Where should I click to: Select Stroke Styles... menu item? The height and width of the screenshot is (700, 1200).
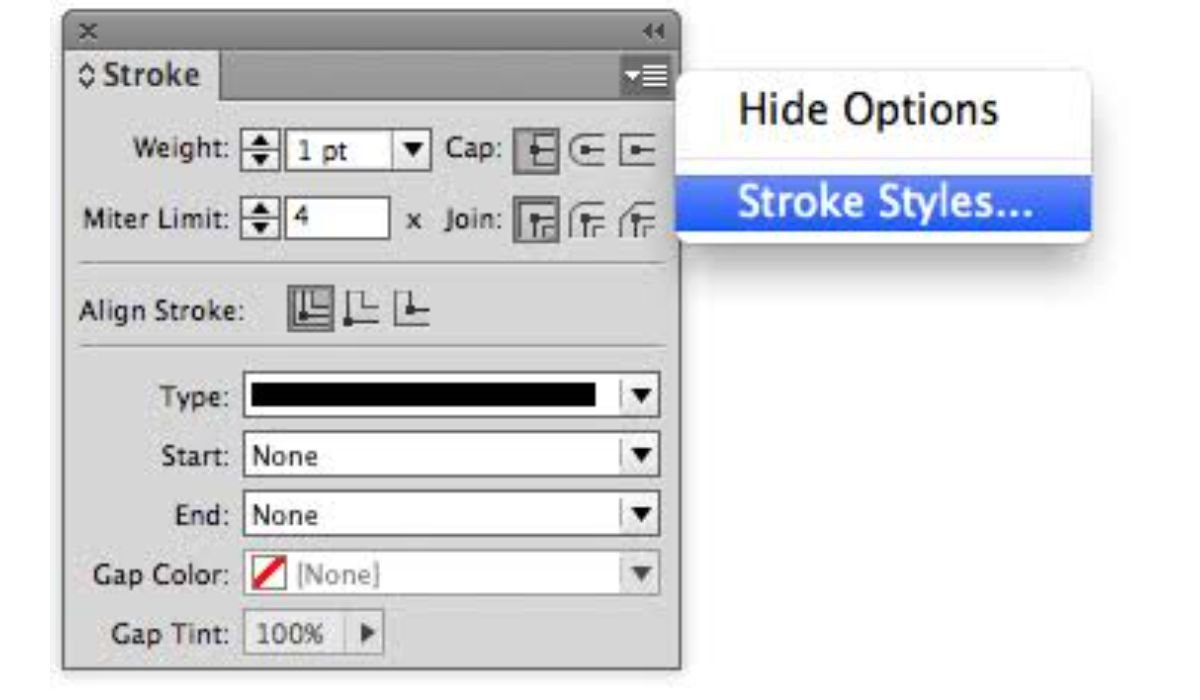[x=884, y=203]
